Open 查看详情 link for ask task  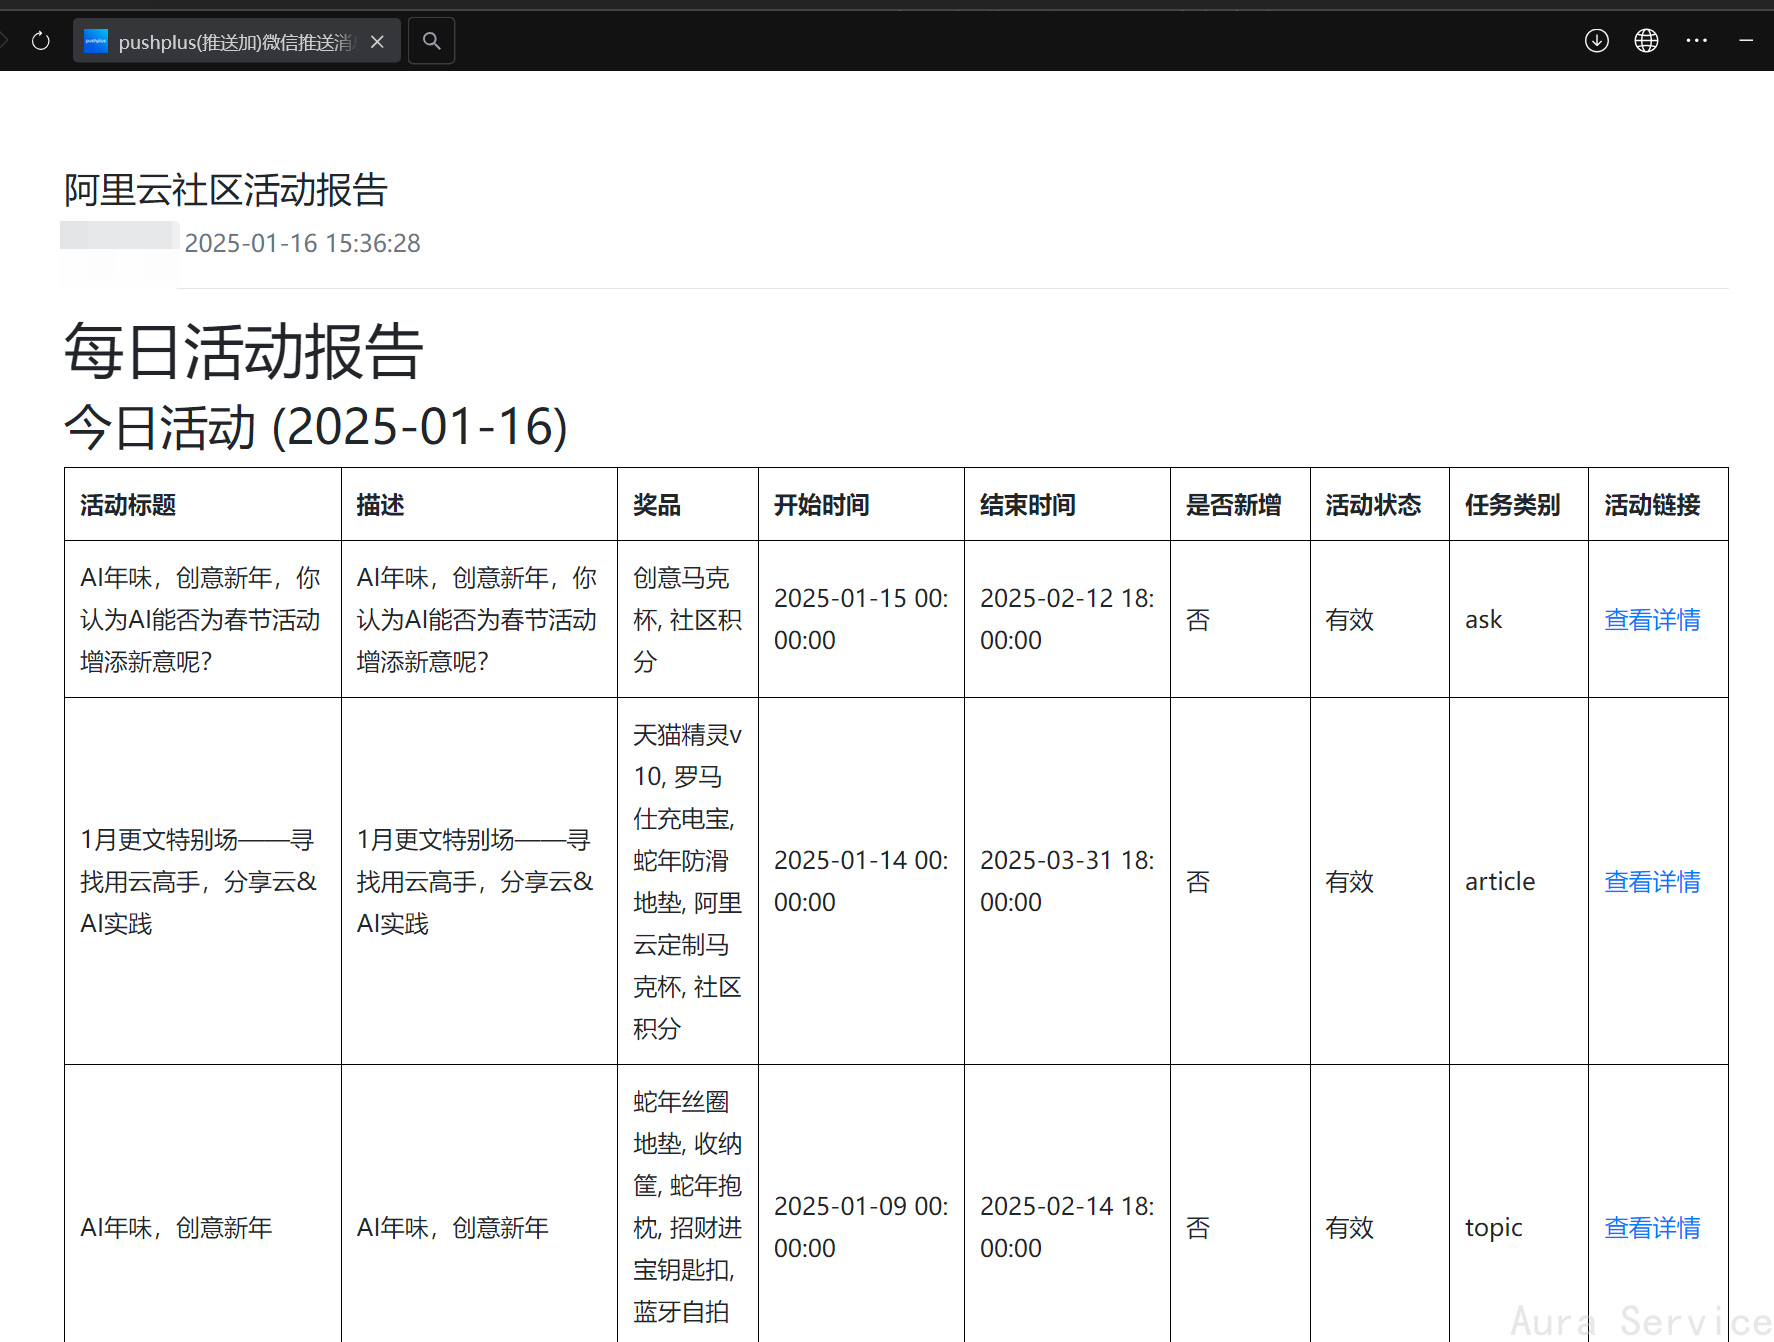point(1652,620)
